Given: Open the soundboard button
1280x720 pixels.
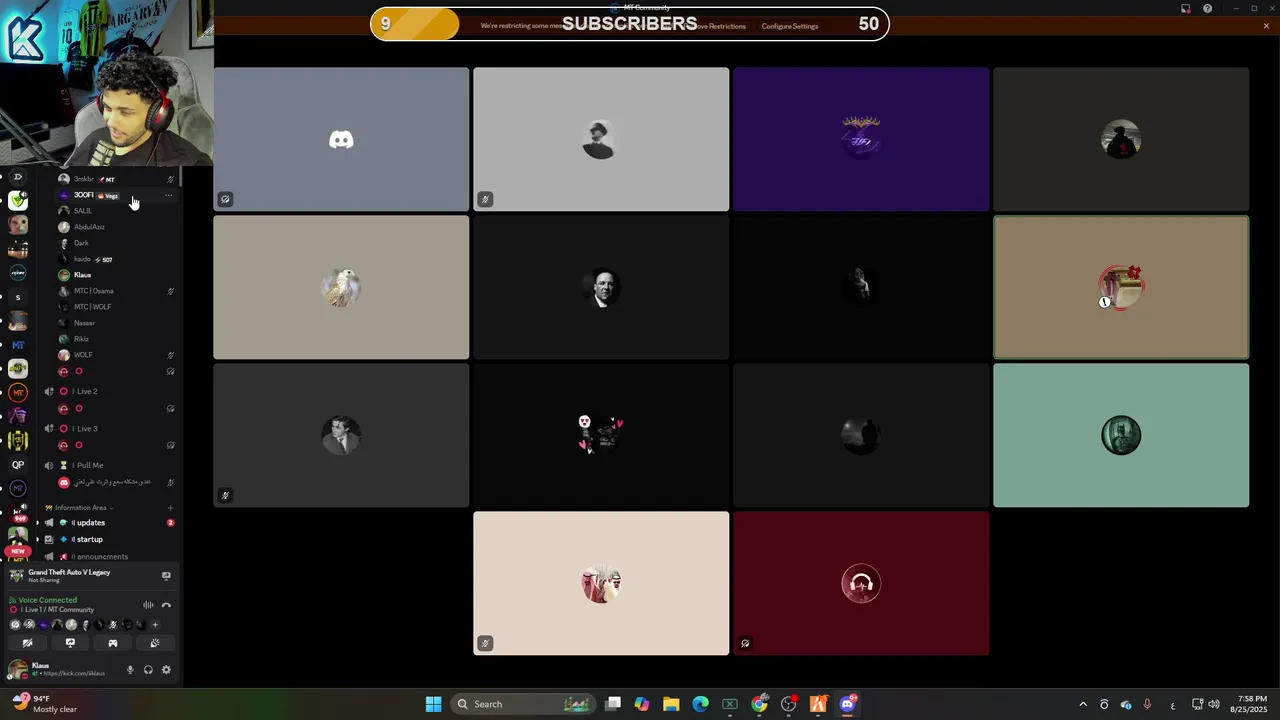Looking at the screenshot, I should 154,643.
